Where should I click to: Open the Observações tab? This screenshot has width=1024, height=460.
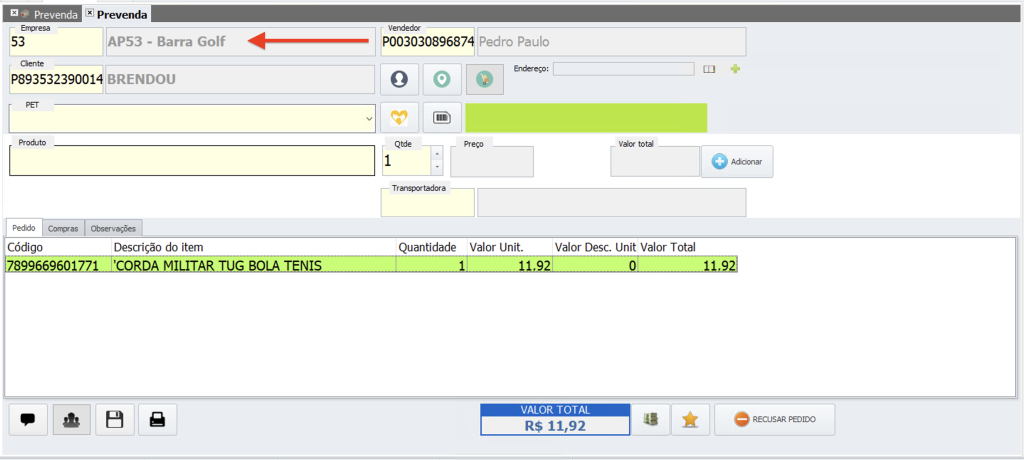click(x=114, y=228)
